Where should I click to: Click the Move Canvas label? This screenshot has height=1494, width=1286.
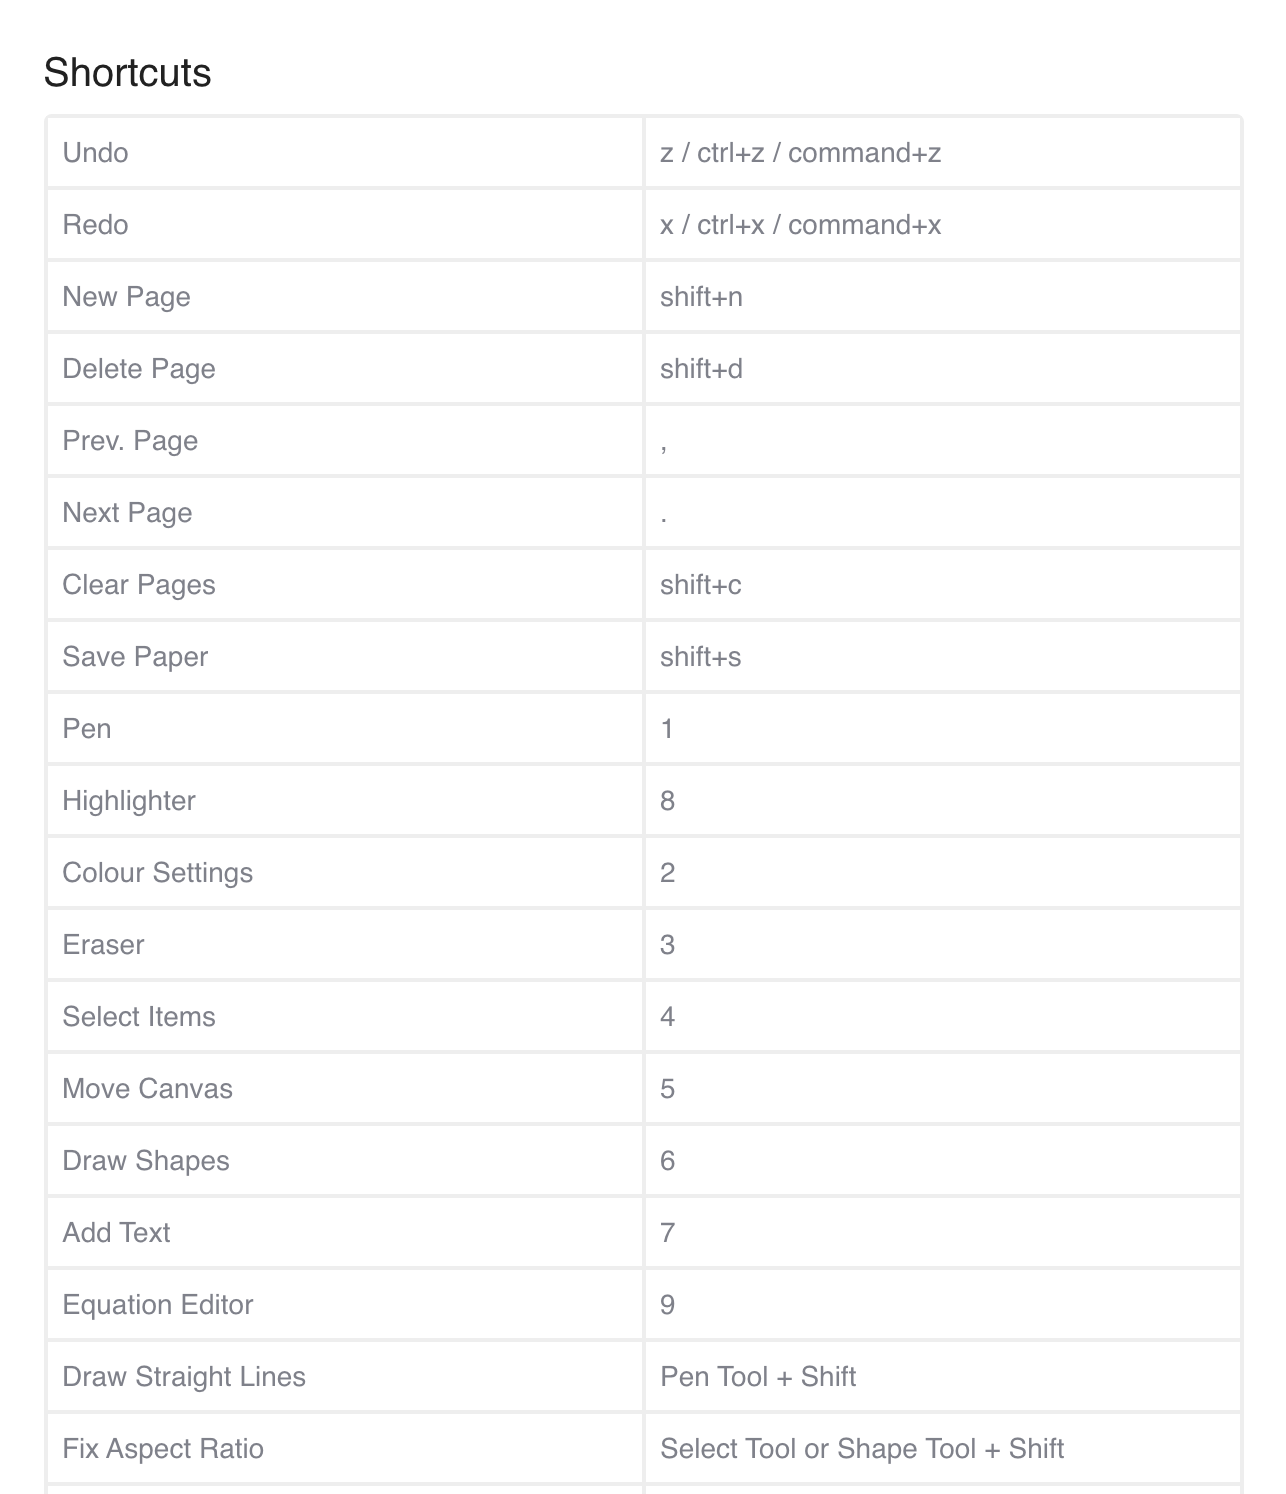point(147,1089)
